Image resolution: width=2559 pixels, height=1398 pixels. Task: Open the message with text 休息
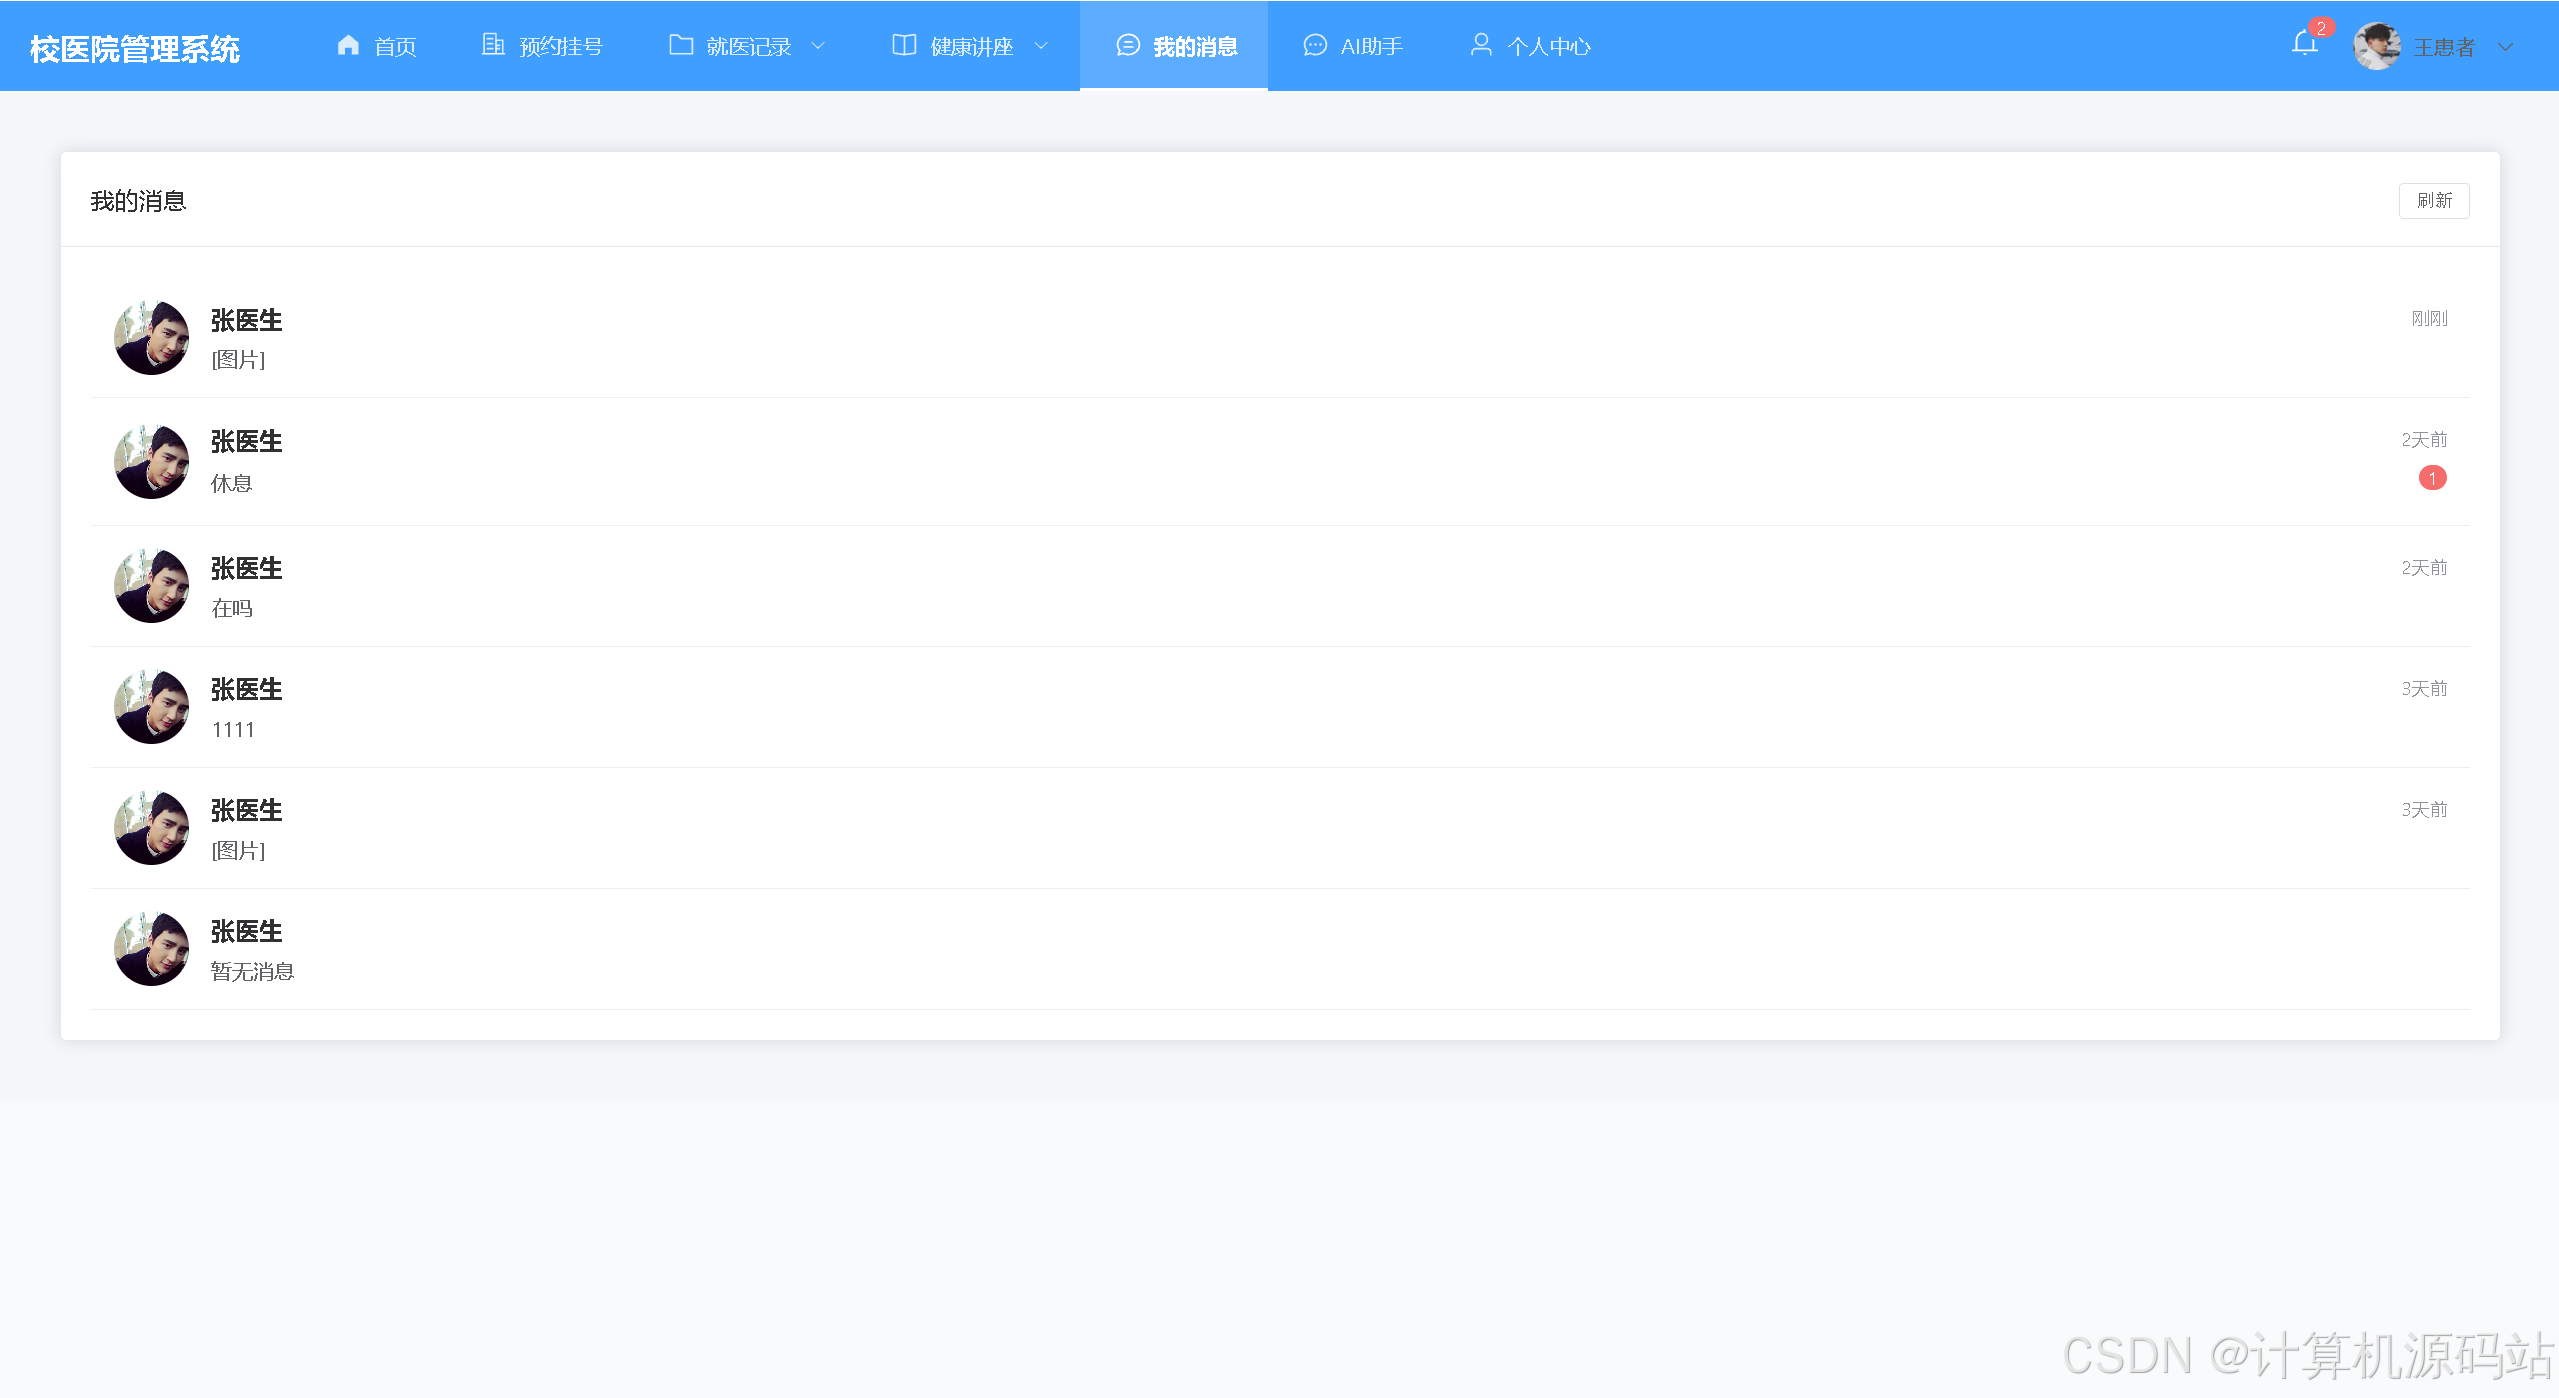click(1280, 462)
